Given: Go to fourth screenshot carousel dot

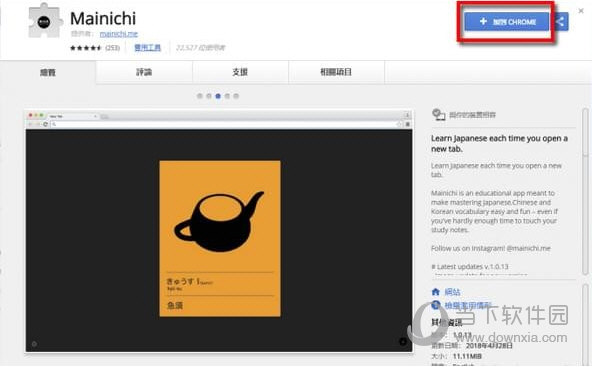Looking at the screenshot, I should point(227,96).
